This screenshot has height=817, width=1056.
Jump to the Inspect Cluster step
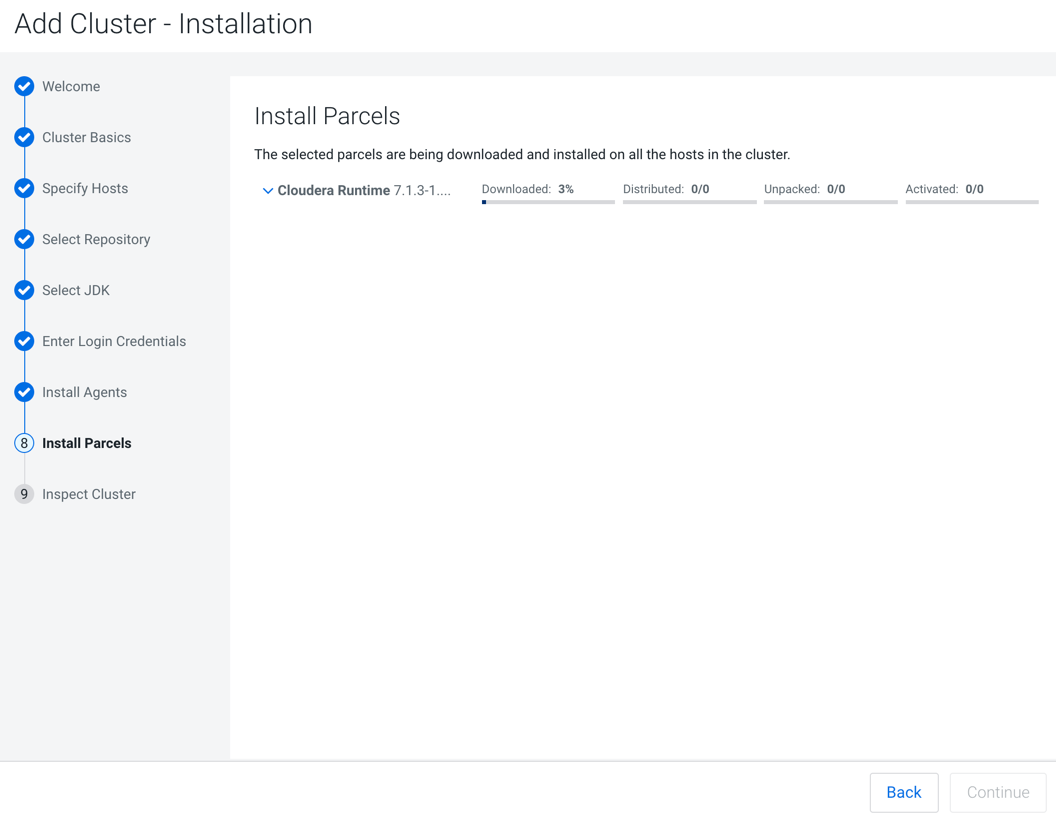click(89, 494)
